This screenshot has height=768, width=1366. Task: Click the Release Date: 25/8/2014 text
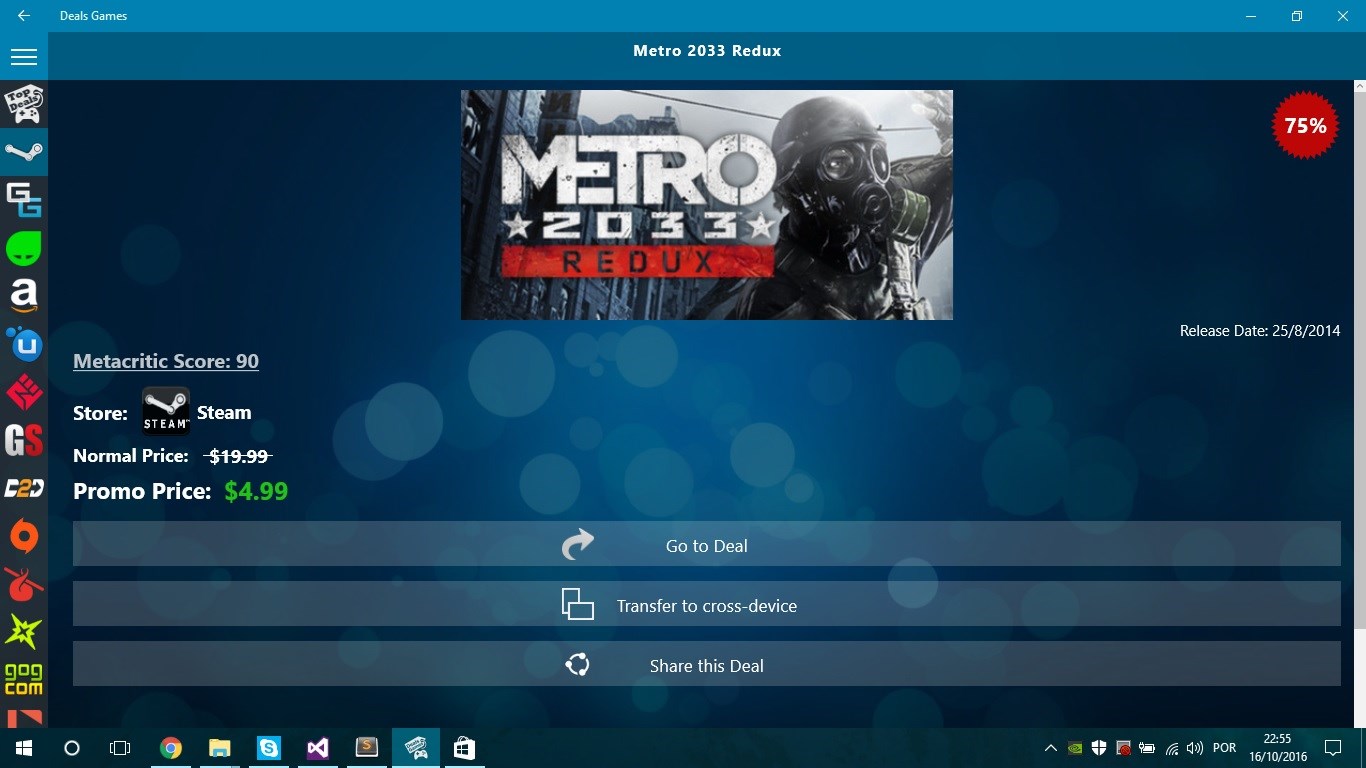pyautogui.click(x=1260, y=331)
